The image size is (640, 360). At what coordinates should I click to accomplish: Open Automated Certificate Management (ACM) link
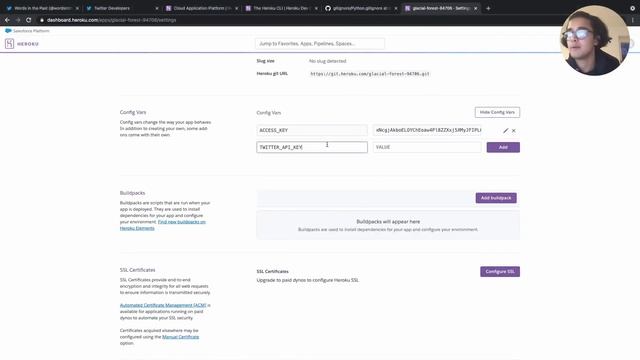(x=163, y=305)
